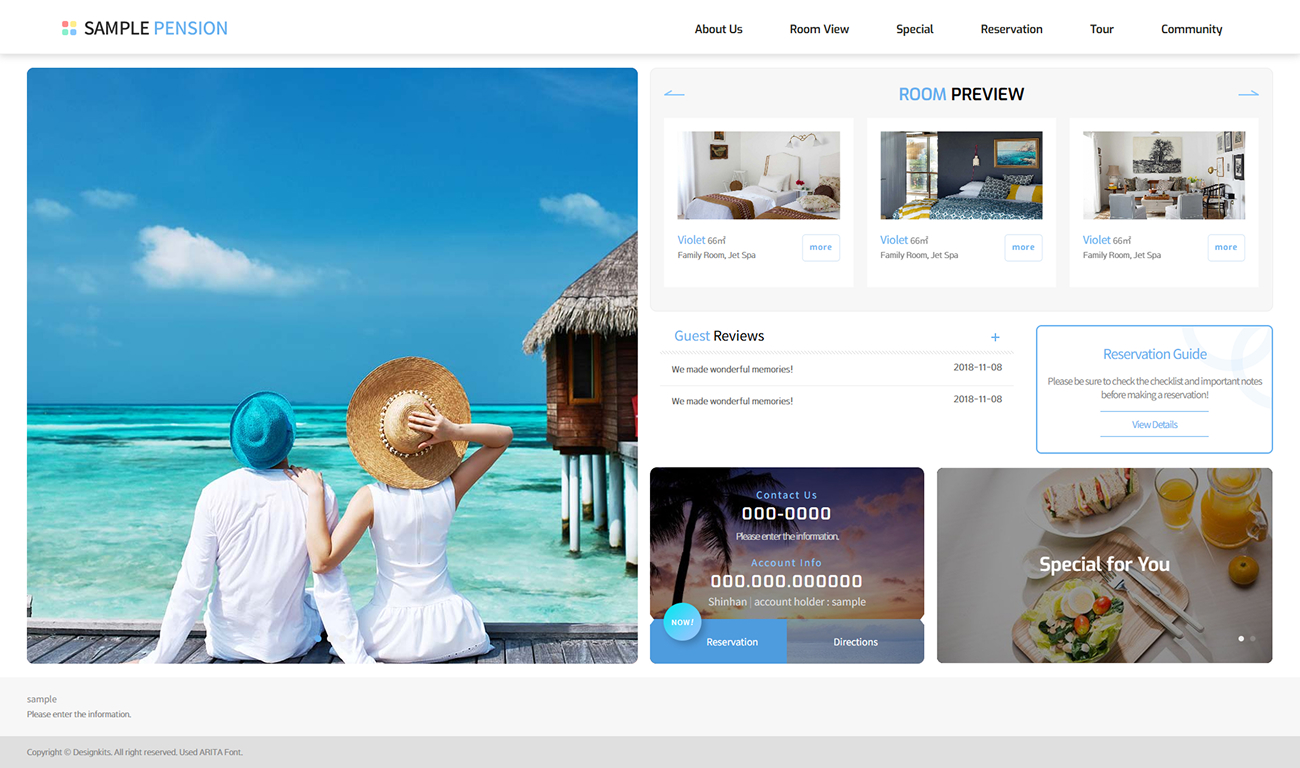Select the first Violet room thumbnail image

pyautogui.click(x=758, y=174)
